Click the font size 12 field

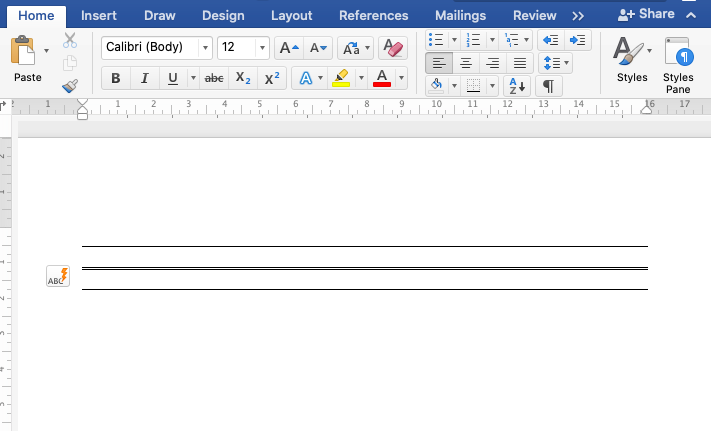click(x=236, y=47)
